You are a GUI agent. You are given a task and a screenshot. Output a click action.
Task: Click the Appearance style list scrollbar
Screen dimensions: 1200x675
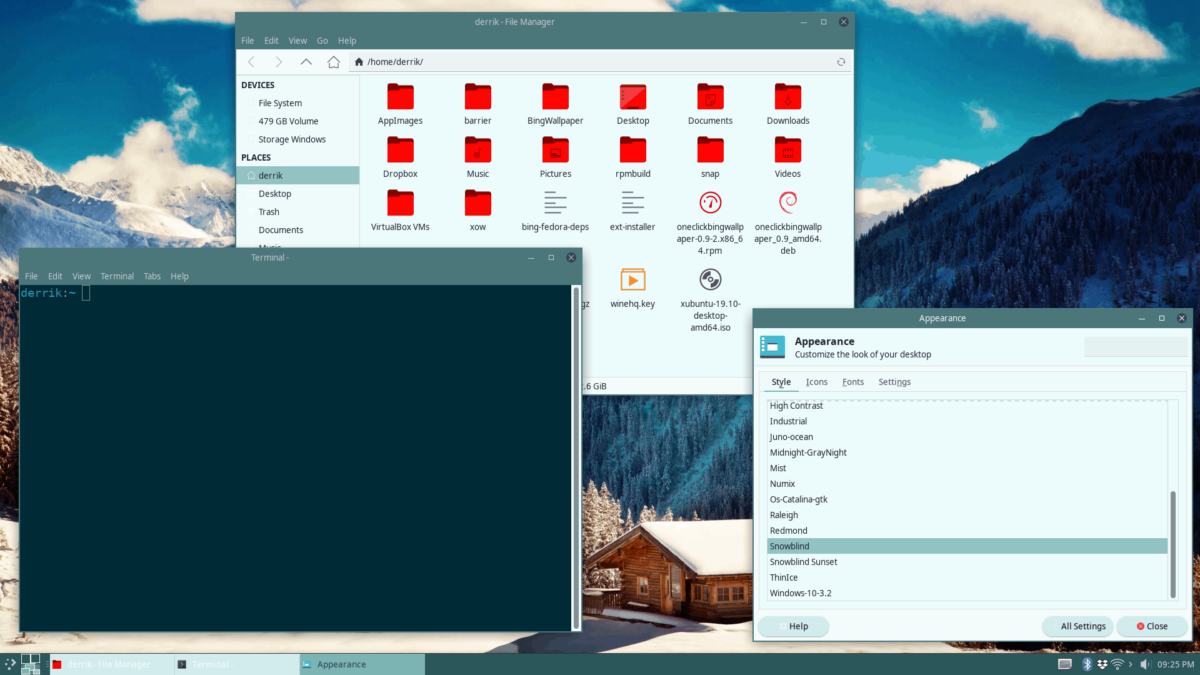[x=1174, y=540]
